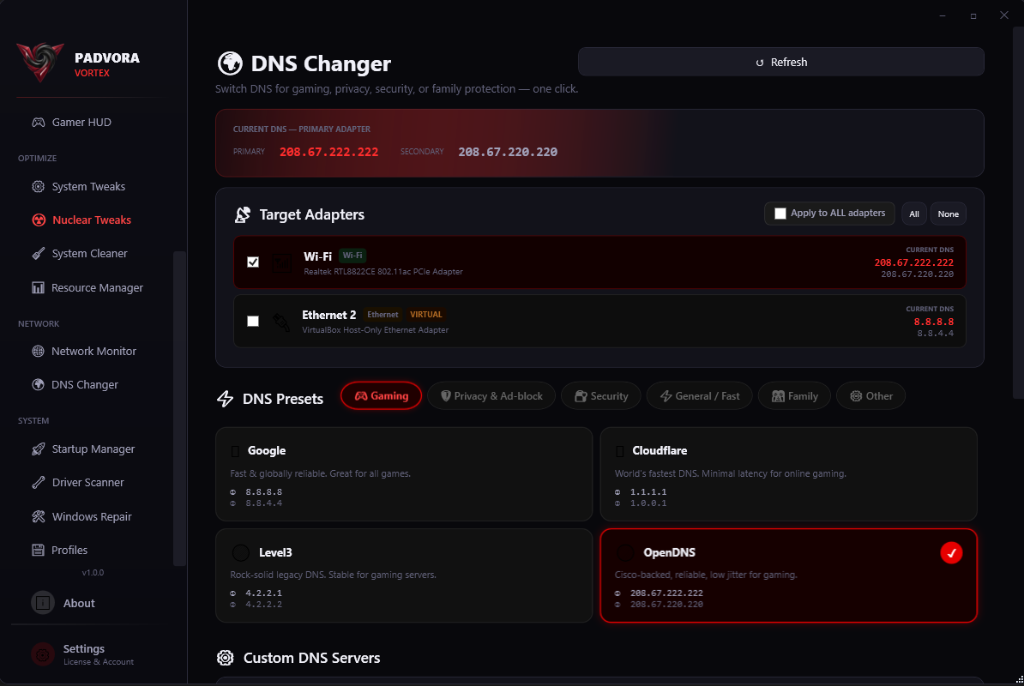The height and width of the screenshot is (686, 1024).
Task: Click the System Cleaner broom icon
Action: [39, 253]
